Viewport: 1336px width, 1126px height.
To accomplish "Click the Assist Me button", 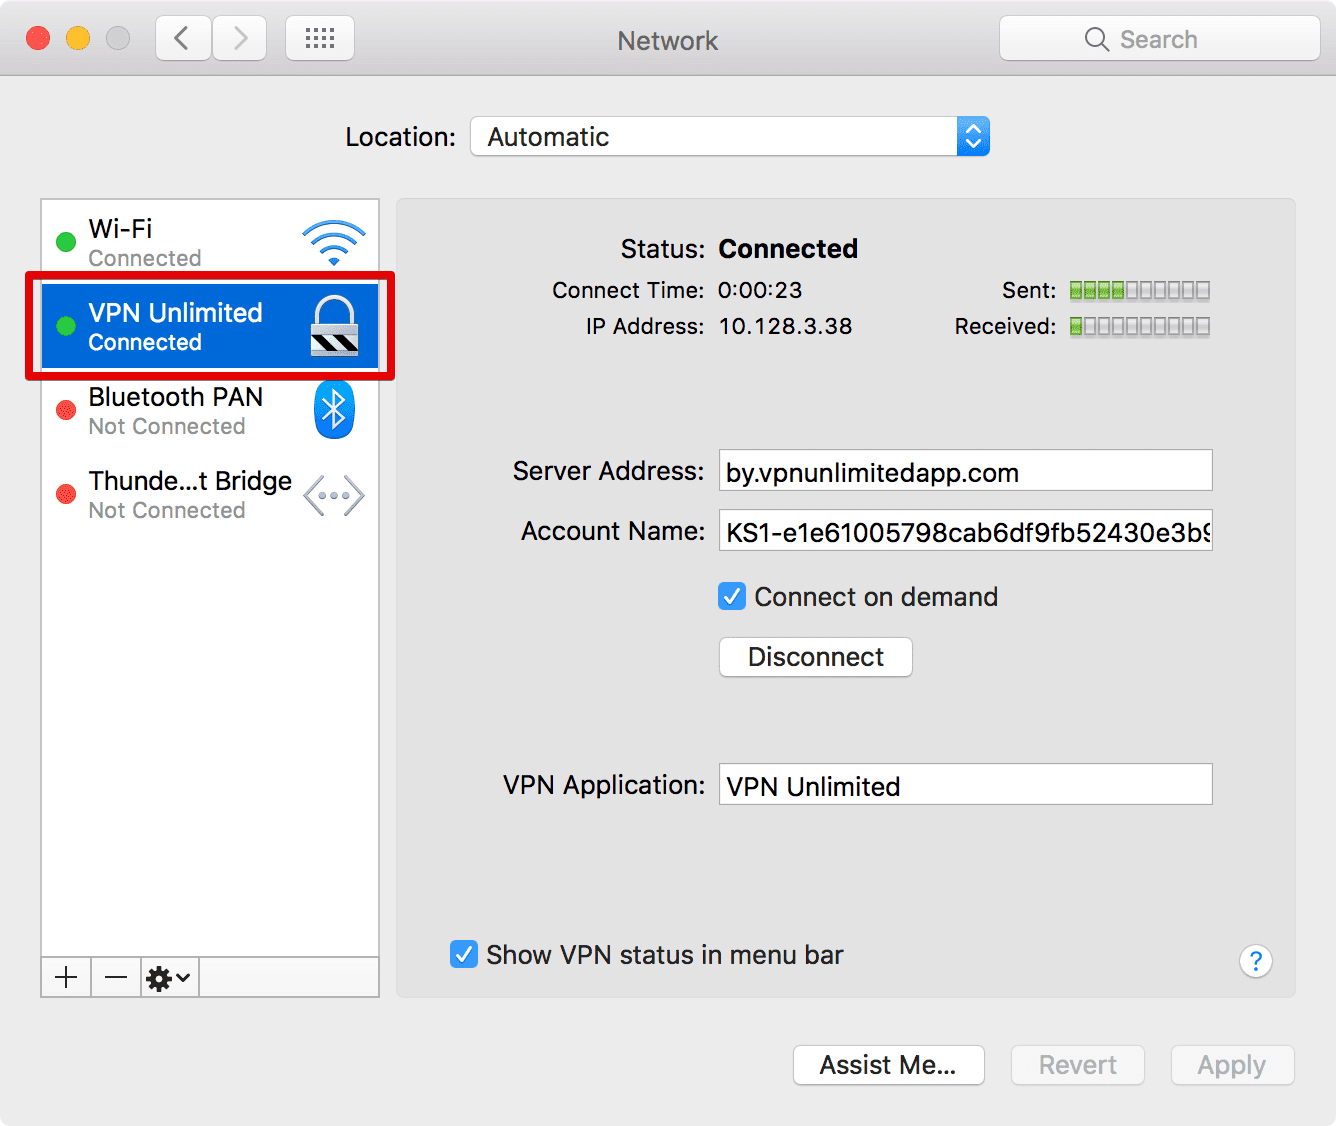I will click(888, 1065).
